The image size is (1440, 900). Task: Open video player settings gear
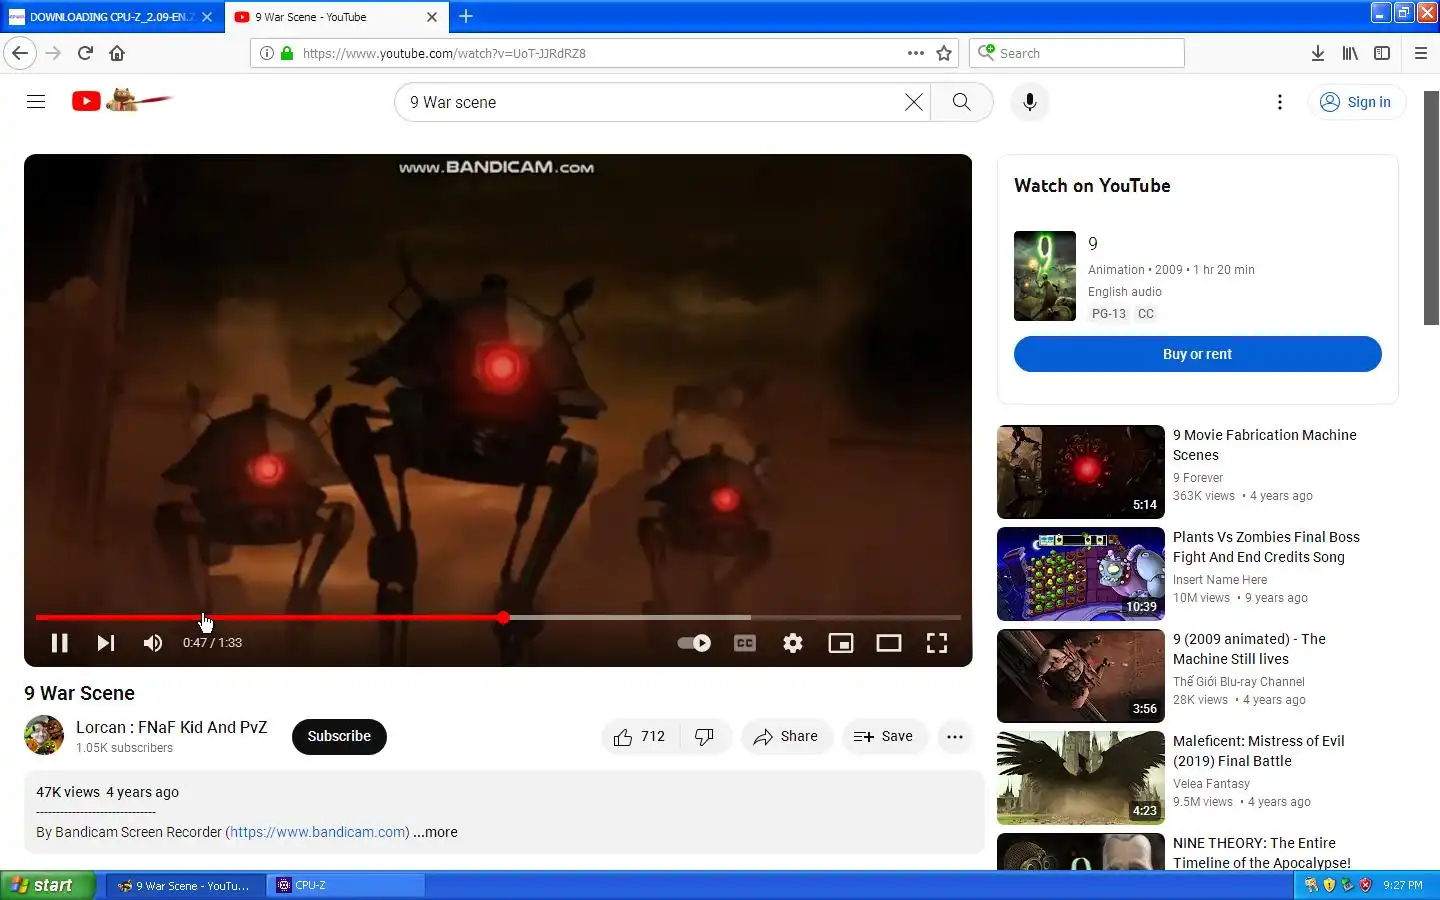793,643
